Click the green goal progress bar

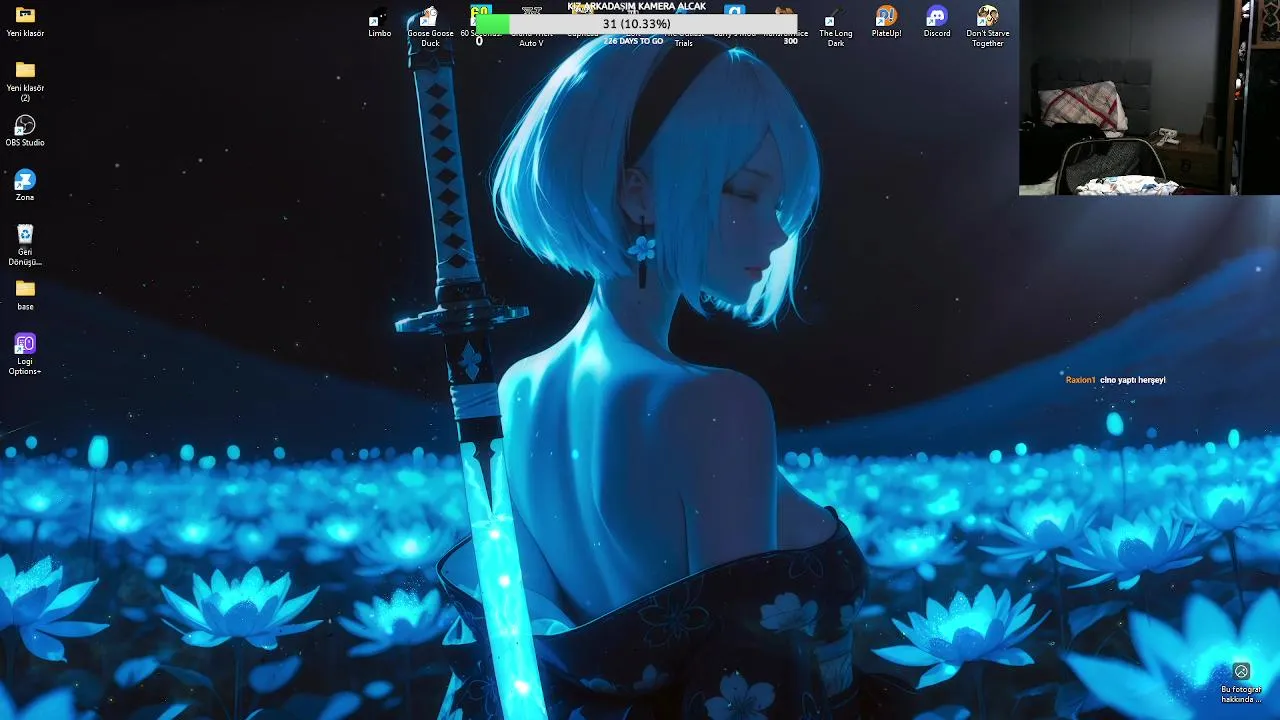pos(636,24)
